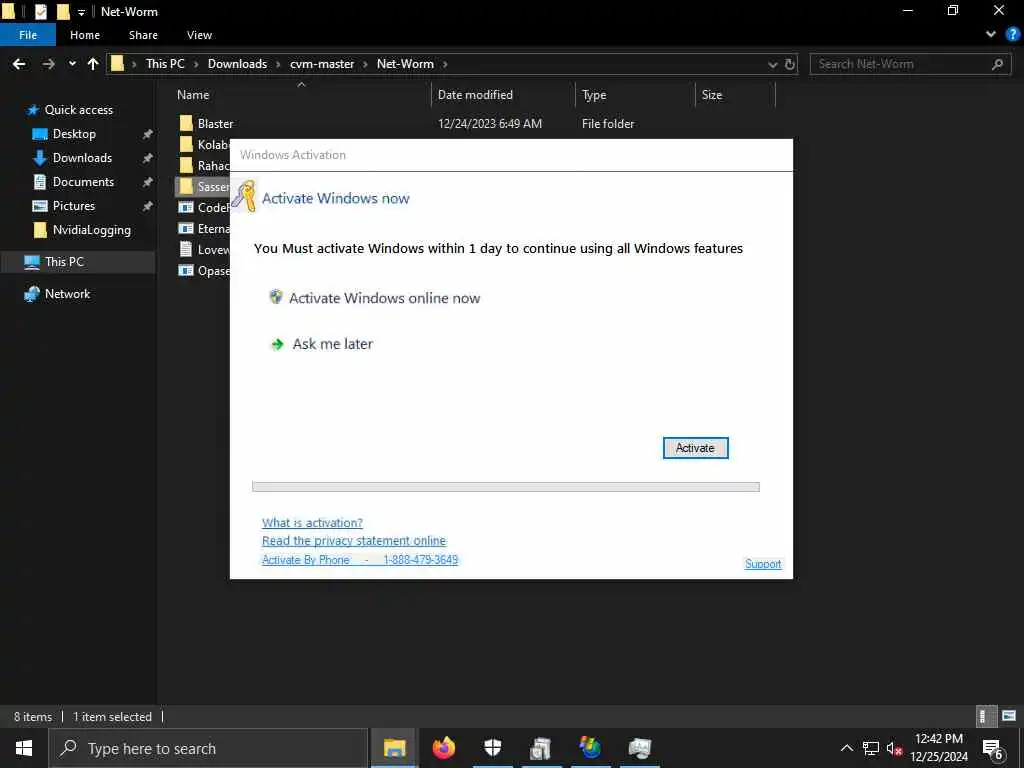Open the Customize Quick Access Toolbar dropdown
Image resolution: width=1024 pixels, height=768 pixels.
(x=81, y=12)
